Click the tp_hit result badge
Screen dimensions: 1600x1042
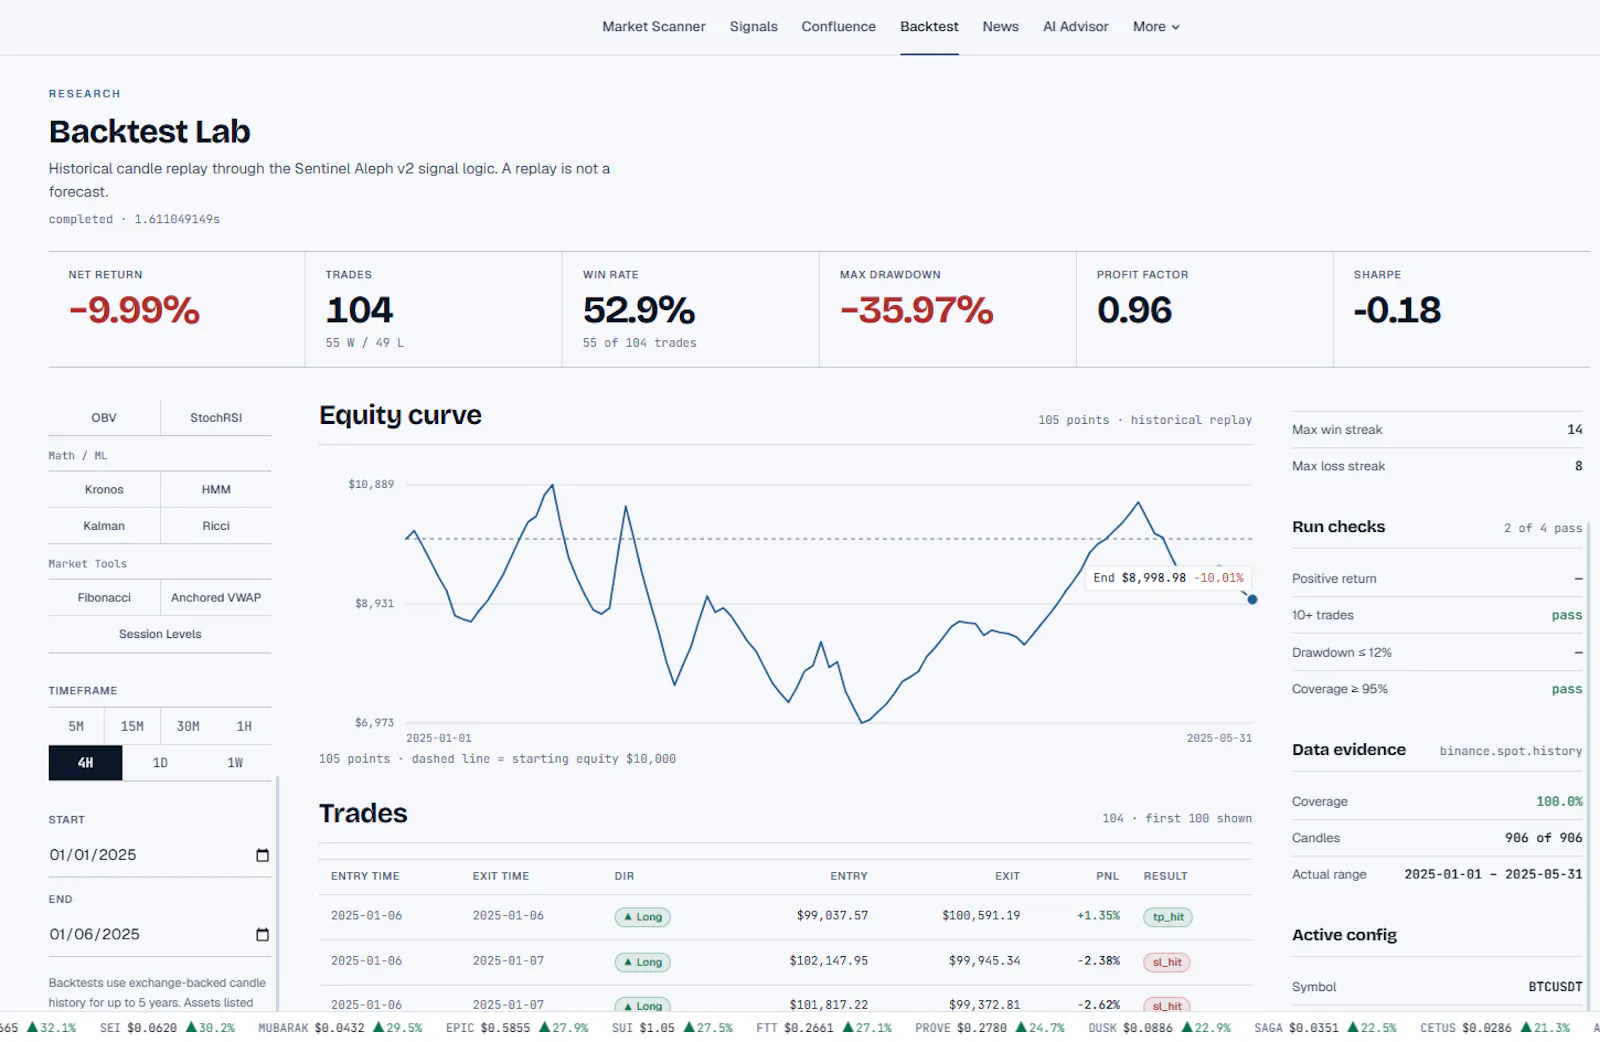1168,917
